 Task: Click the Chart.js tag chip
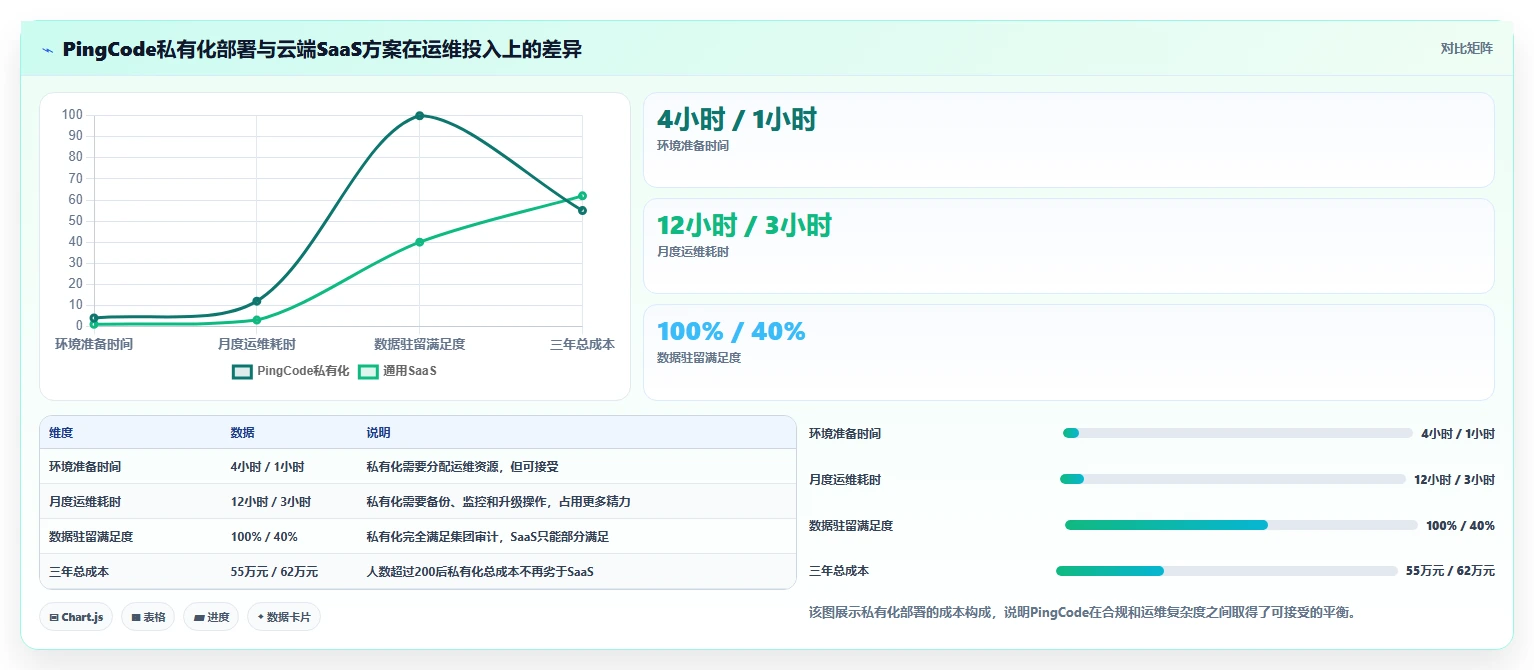tap(76, 617)
